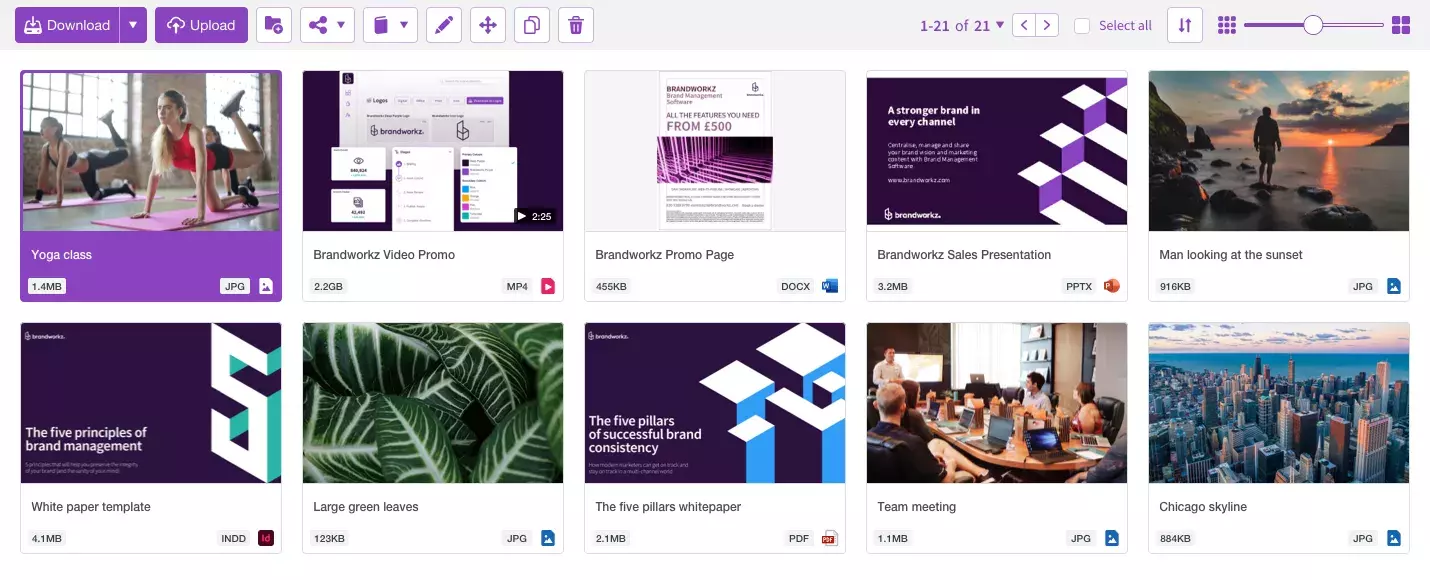
Task: Click the INDD format badge
Action: pos(233,539)
